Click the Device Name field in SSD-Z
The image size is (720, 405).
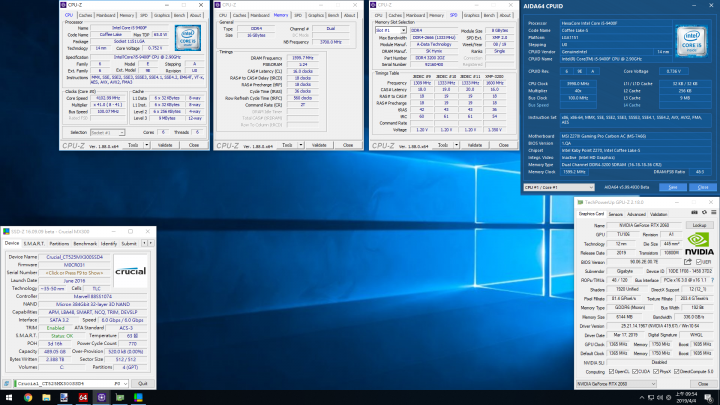74,257
